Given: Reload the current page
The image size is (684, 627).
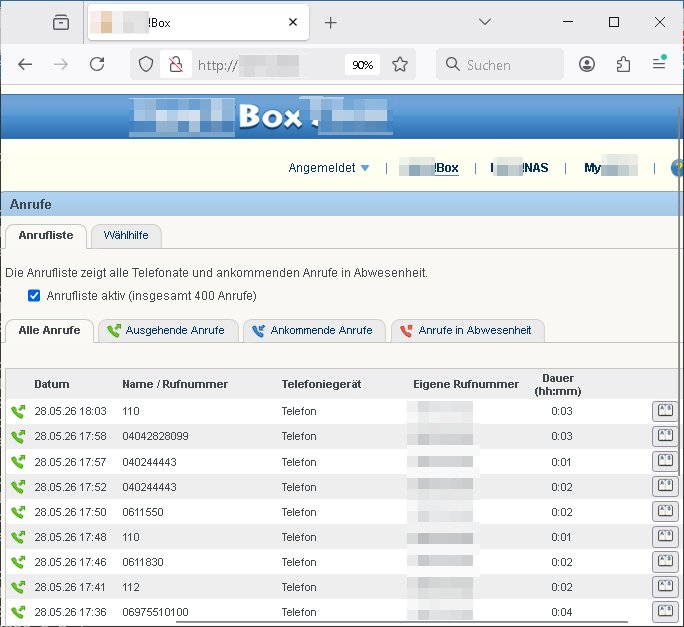Looking at the screenshot, I should pos(97,65).
